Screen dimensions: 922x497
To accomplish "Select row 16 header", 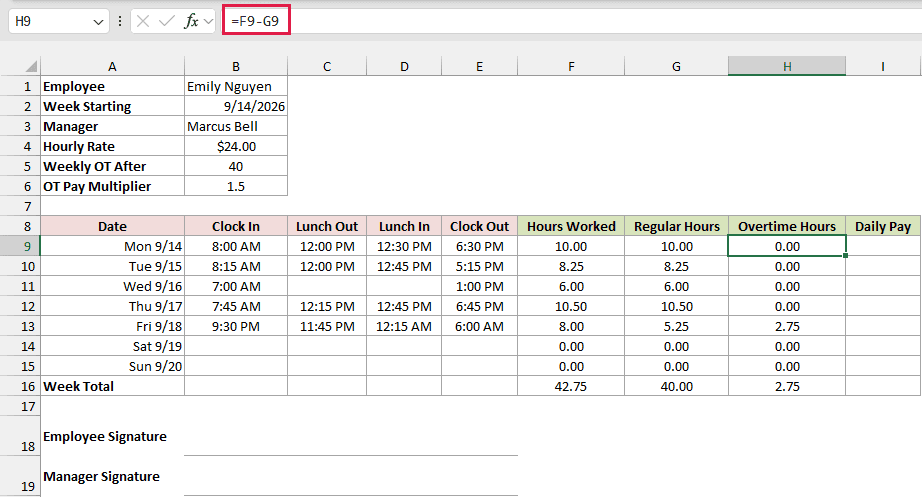I will click(x=20, y=386).
